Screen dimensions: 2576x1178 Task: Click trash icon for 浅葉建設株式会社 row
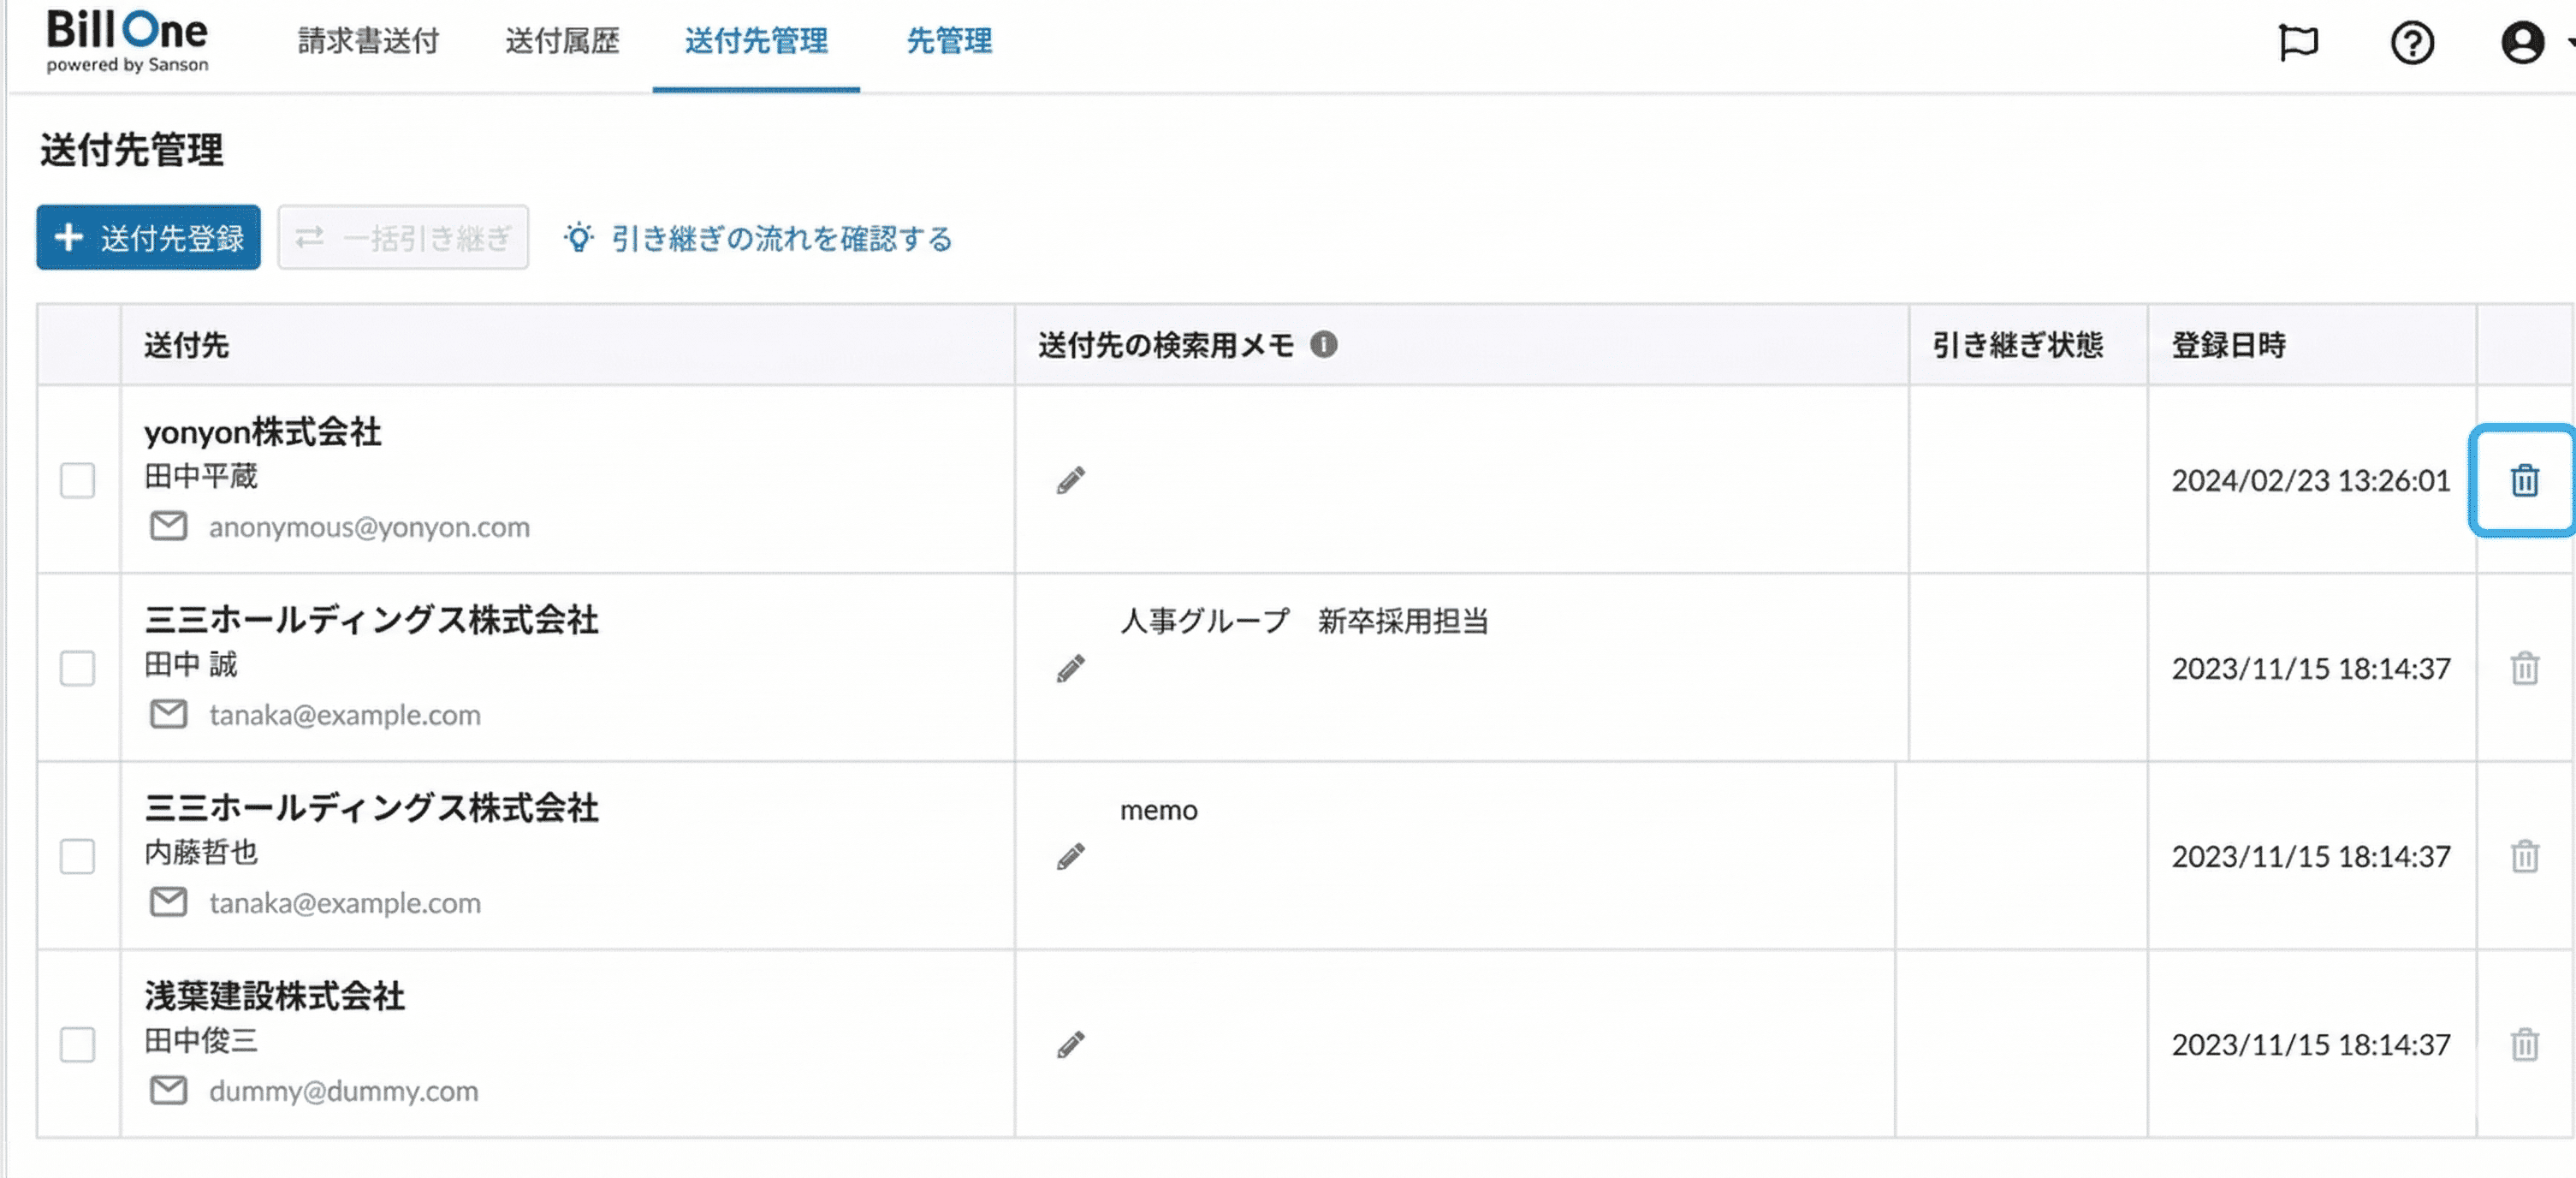click(x=2523, y=1045)
